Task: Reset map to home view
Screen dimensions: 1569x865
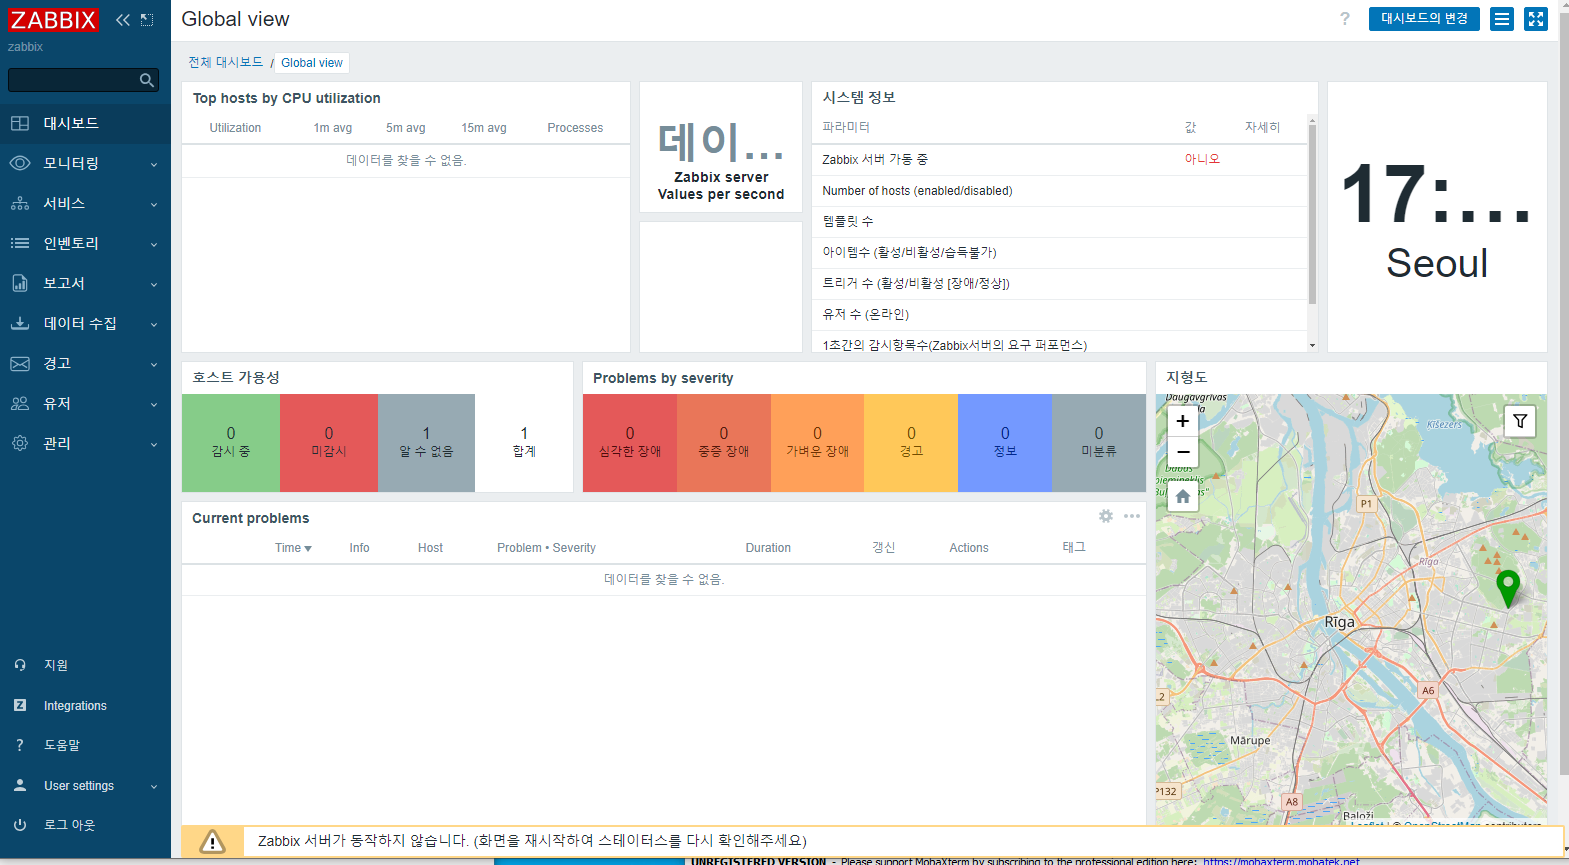Action: tap(1183, 496)
